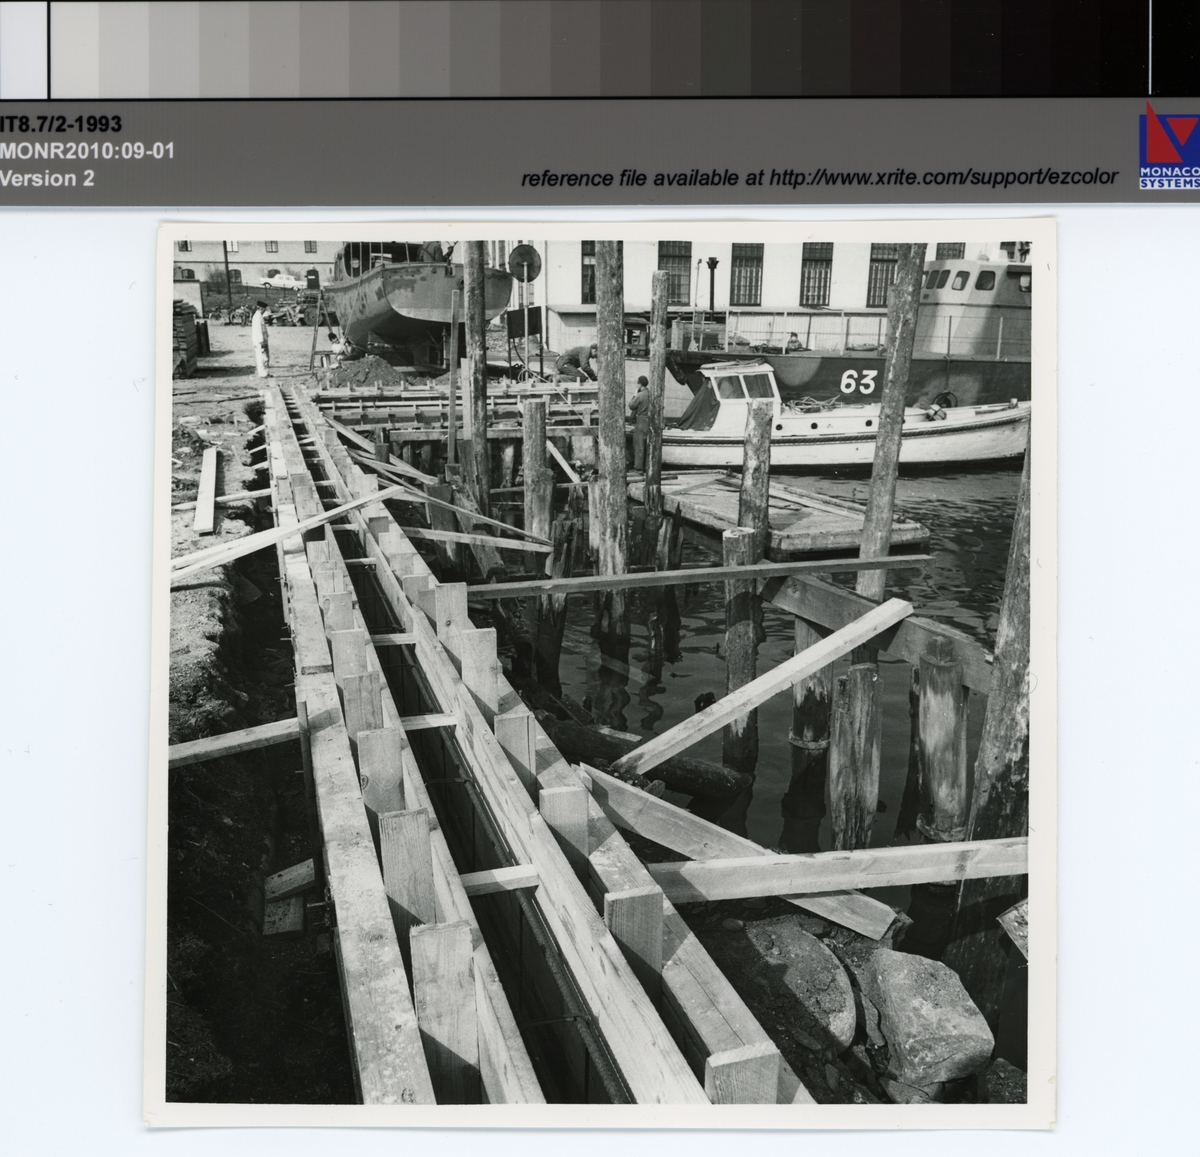1200x1157 pixels.
Task: Click the number 63 on the ship hull
Action: coord(857,381)
